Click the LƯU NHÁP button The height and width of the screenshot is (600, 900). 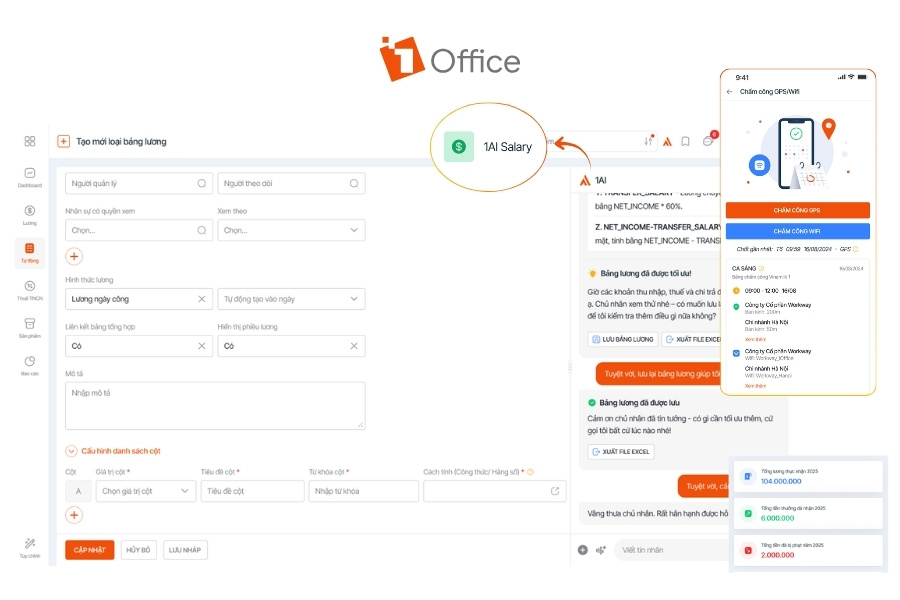pyautogui.click(x=185, y=549)
